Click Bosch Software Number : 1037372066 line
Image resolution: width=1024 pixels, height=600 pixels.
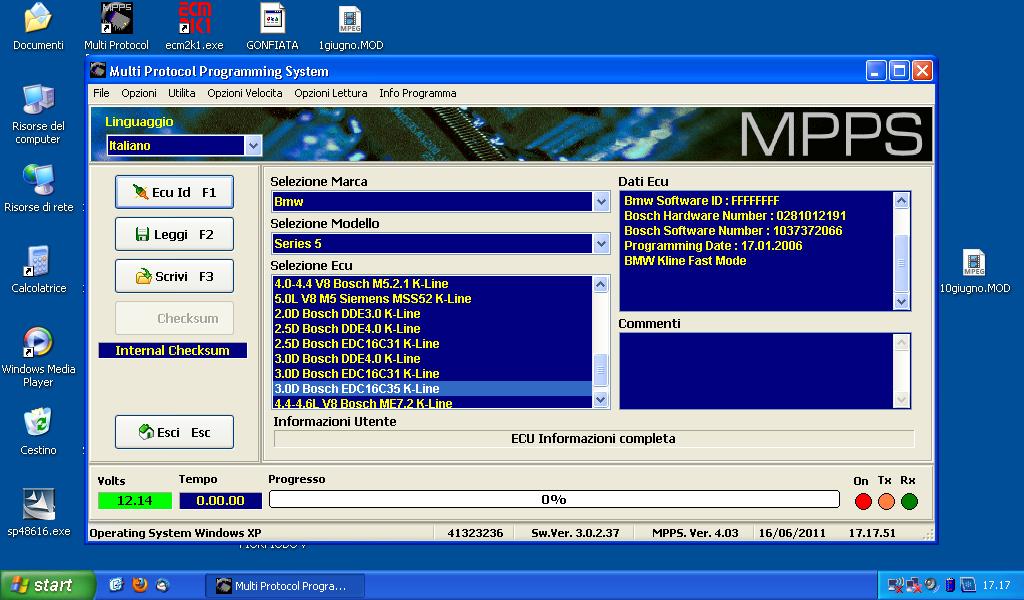coord(733,231)
